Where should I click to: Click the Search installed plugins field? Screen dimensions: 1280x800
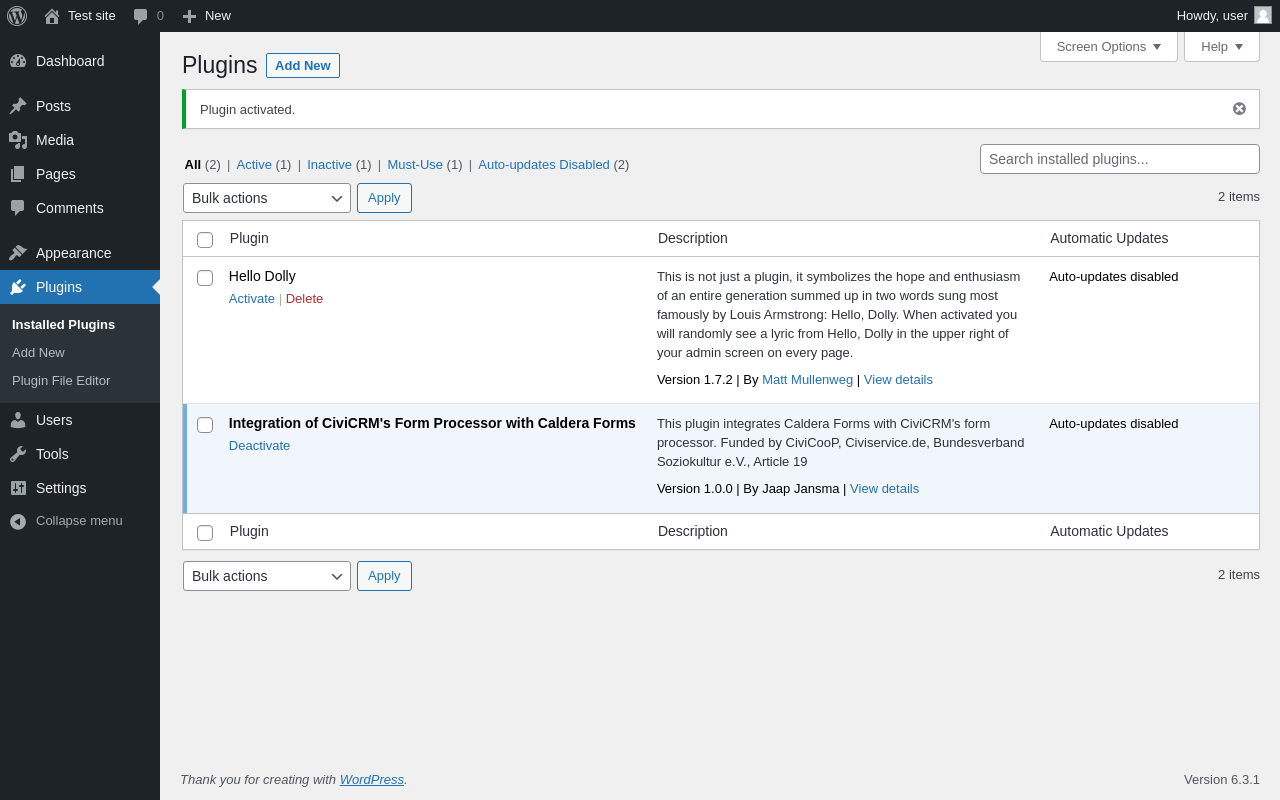1119,159
